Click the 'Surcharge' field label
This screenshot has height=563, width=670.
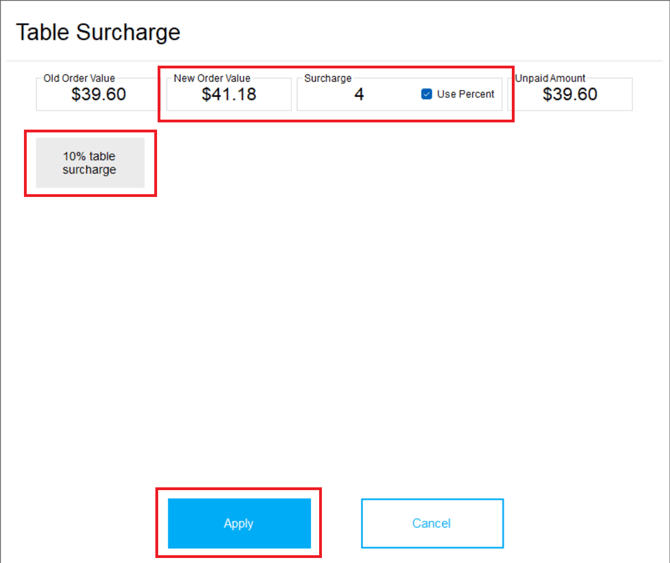pos(328,79)
